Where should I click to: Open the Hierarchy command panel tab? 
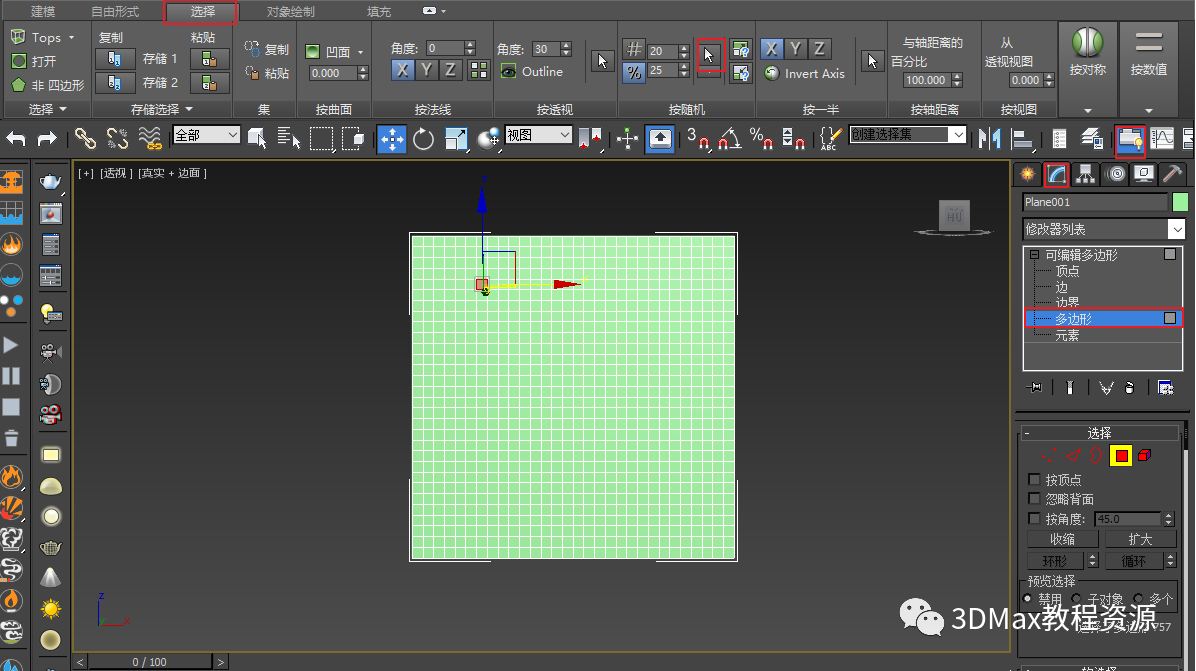click(1085, 175)
